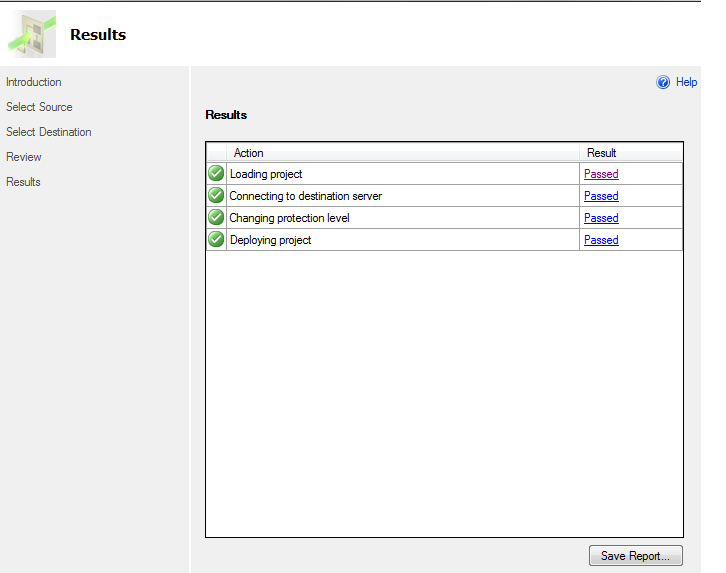Click green check icon for Loading project
726x573 pixels.
[x=216, y=174]
